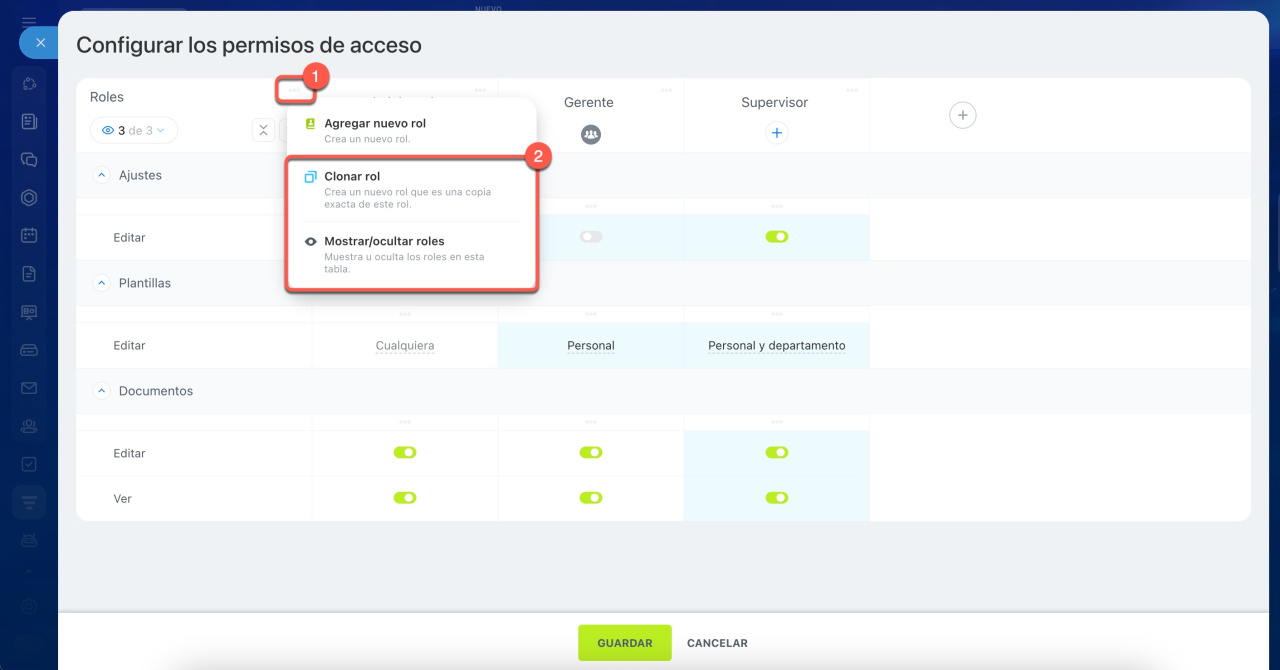Viewport: 1280px width, 670px height.
Task: Enable Gerente's Ajustes Editar toggle
Action: tap(591, 237)
